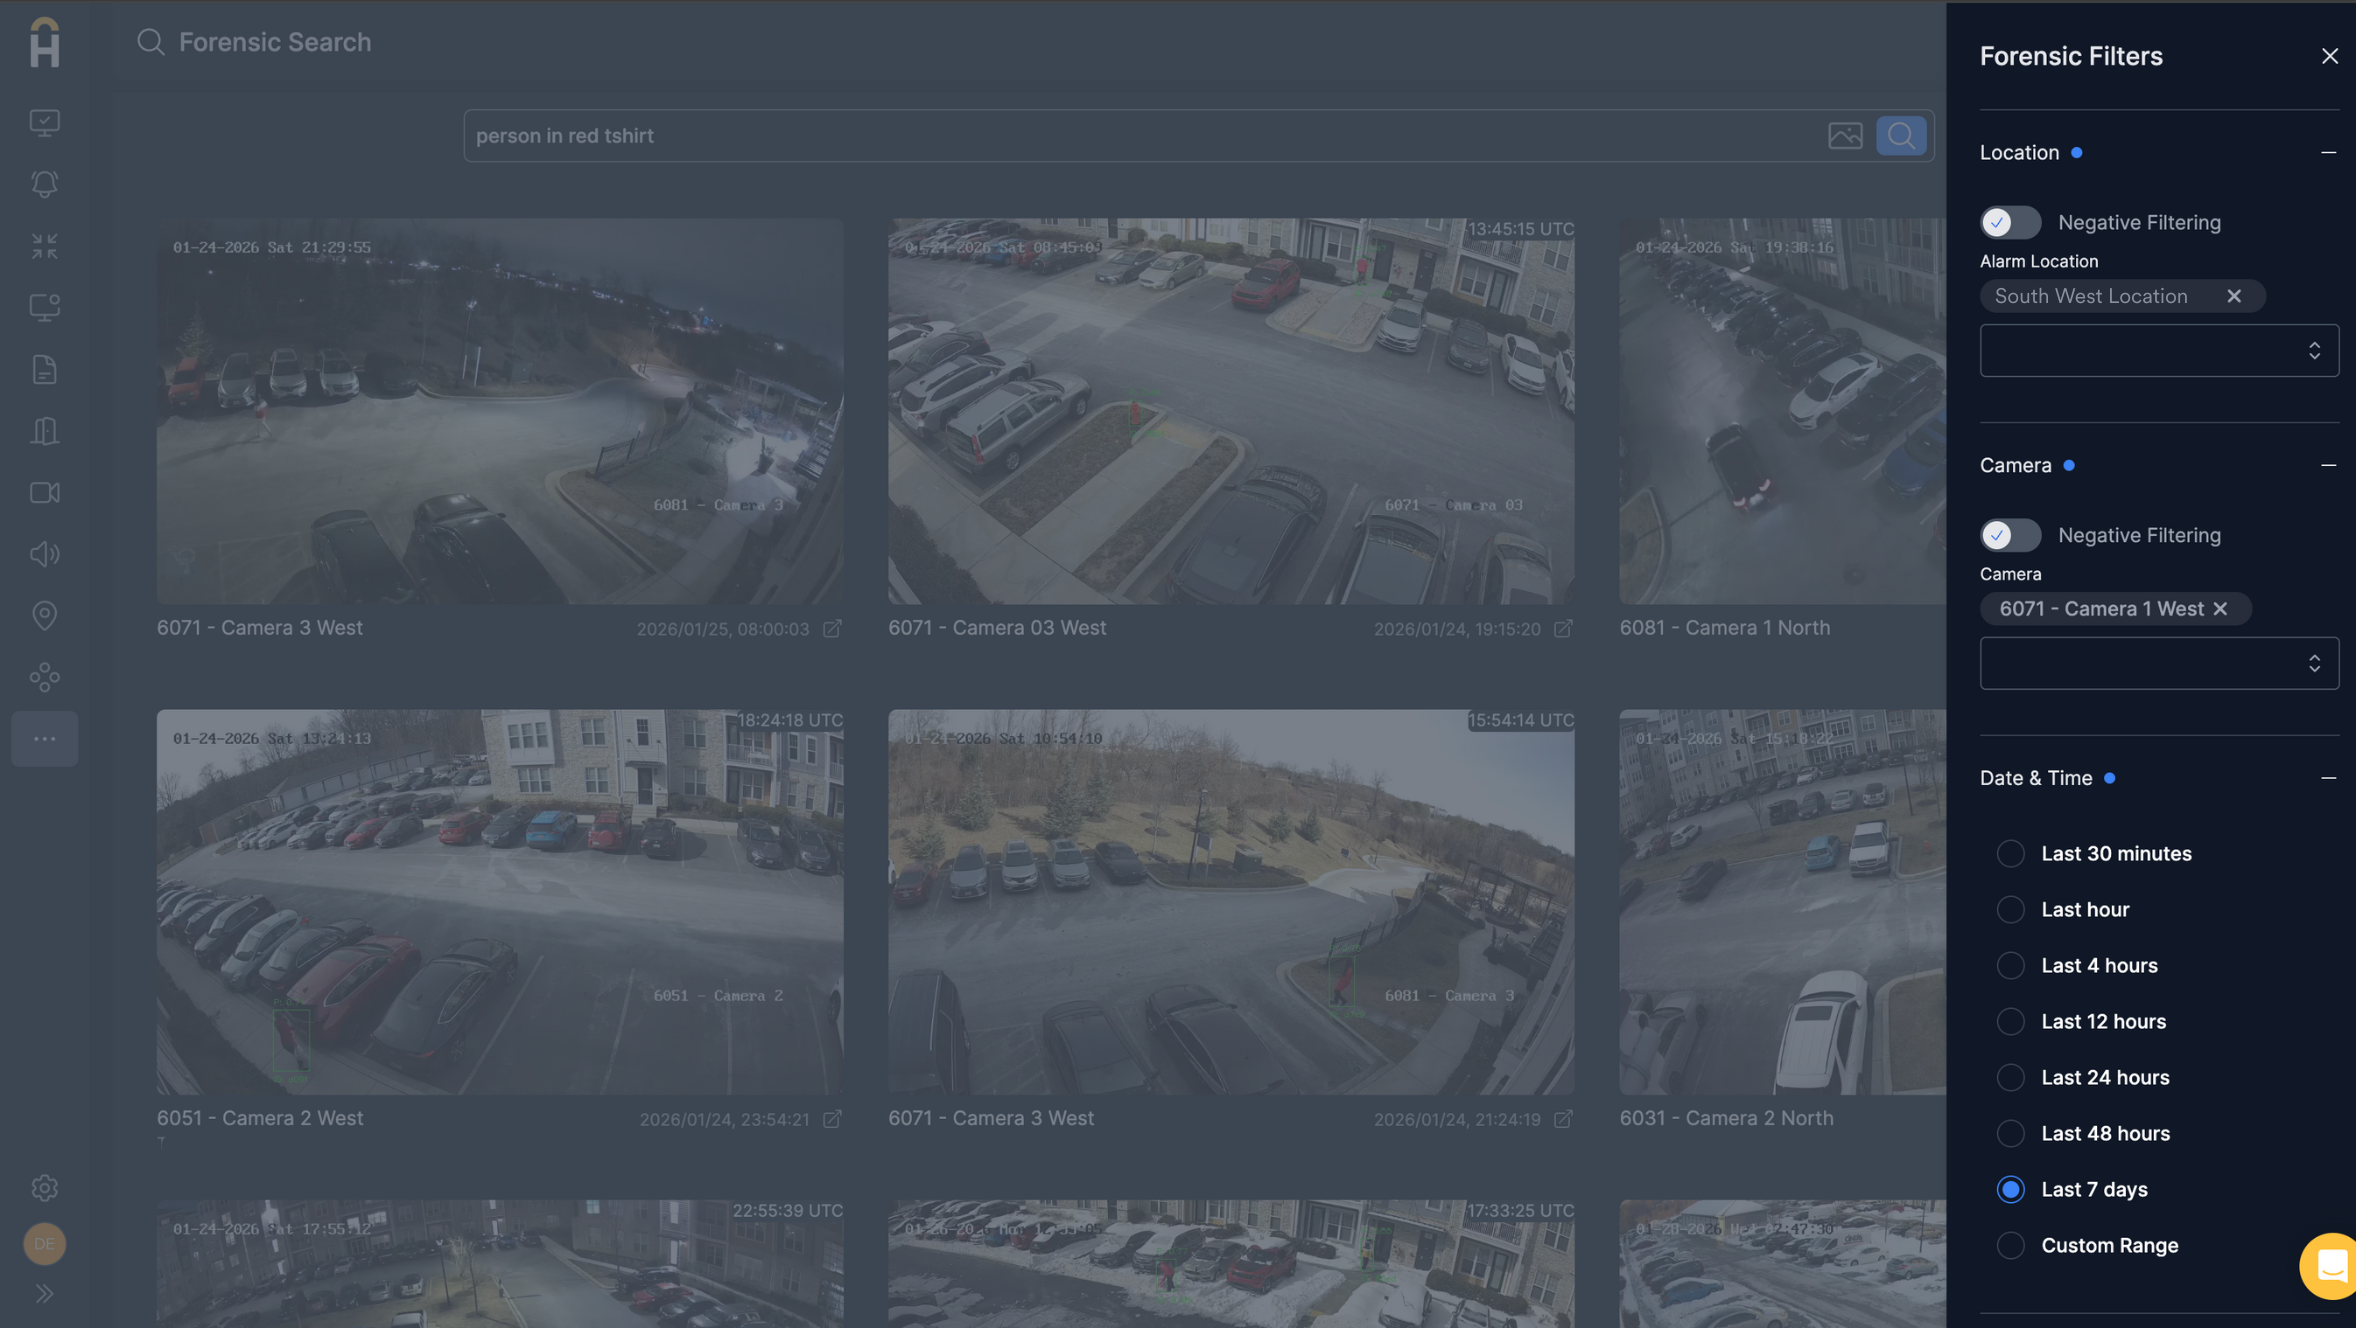The image size is (2356, 1328).
Task: Collapse the Date & Time section
Action: (x=2328, y=778)
